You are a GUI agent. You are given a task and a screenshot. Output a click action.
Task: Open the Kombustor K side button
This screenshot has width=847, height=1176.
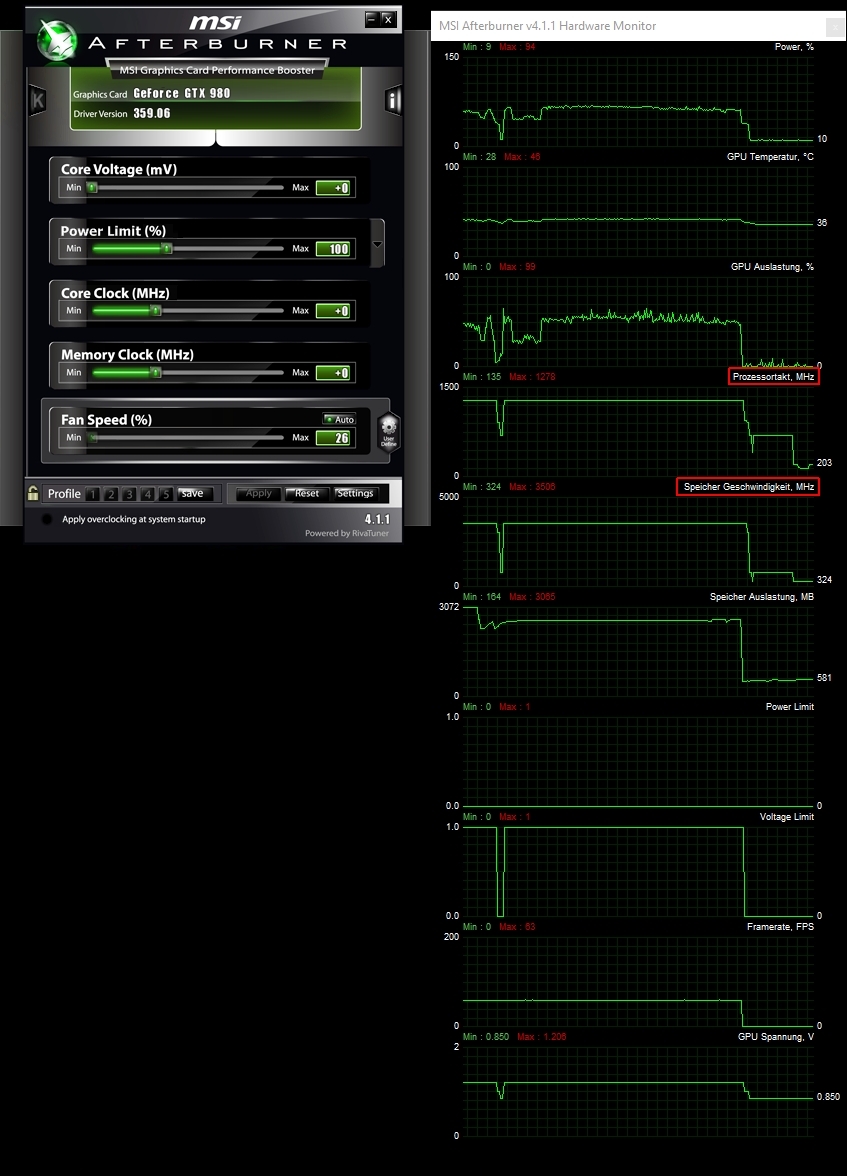coord(38,100)
